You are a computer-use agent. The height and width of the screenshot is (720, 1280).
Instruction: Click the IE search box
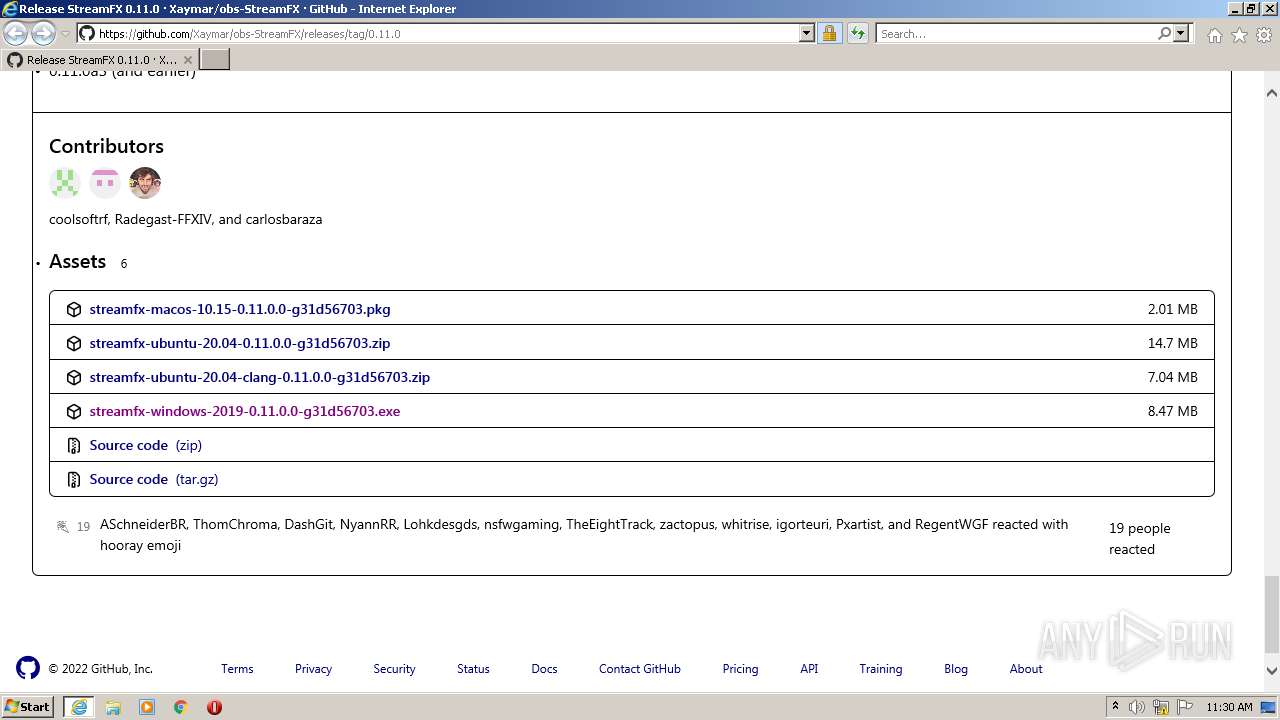pyautogui.click(x=1015, y=33)
